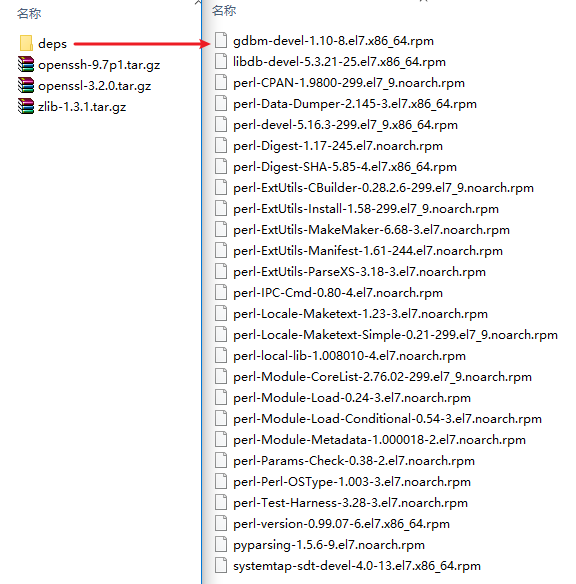Click the perl-ExtUtils-Install rpm file icon
Screen dimensions: 576x584
pyautogui.click(x=221, y=208)
